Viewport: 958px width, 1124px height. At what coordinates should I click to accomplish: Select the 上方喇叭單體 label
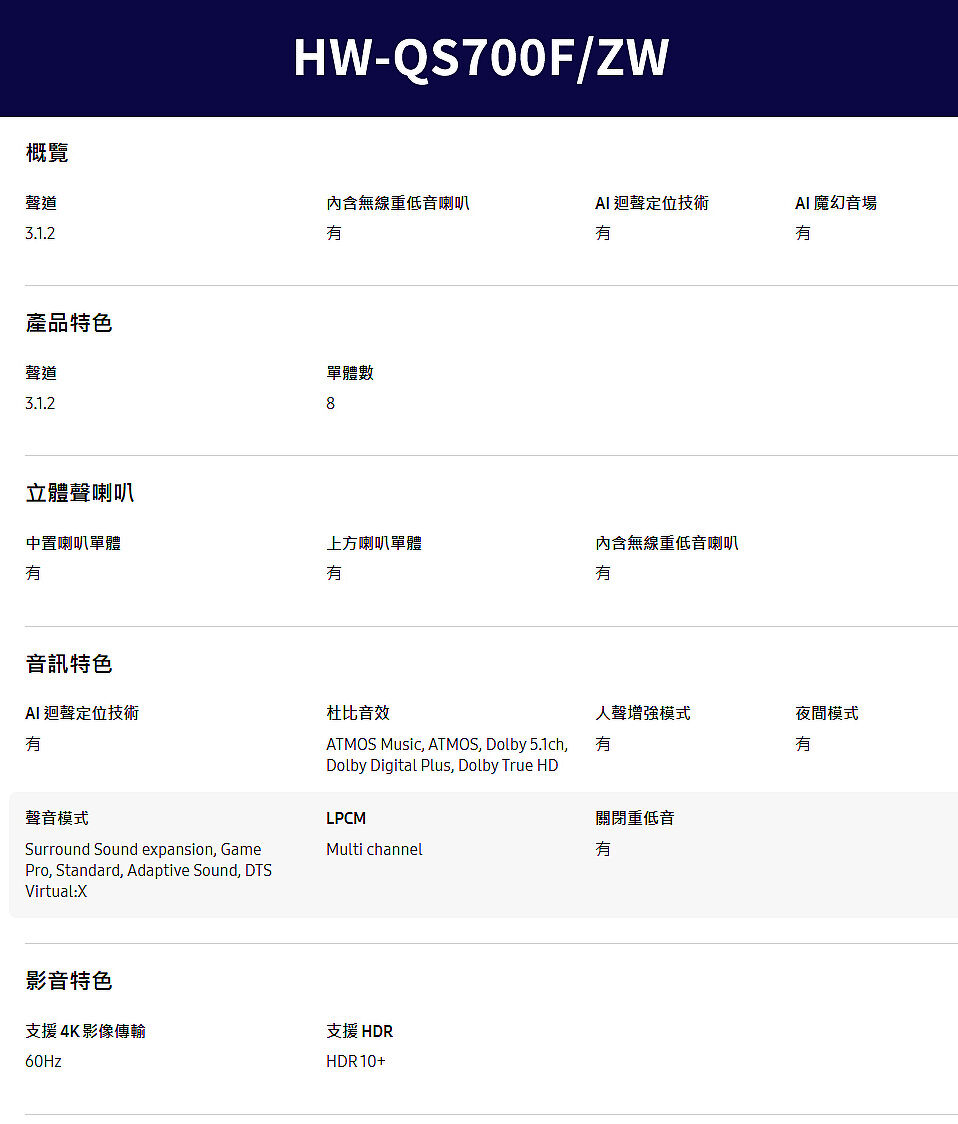[374, 543]
